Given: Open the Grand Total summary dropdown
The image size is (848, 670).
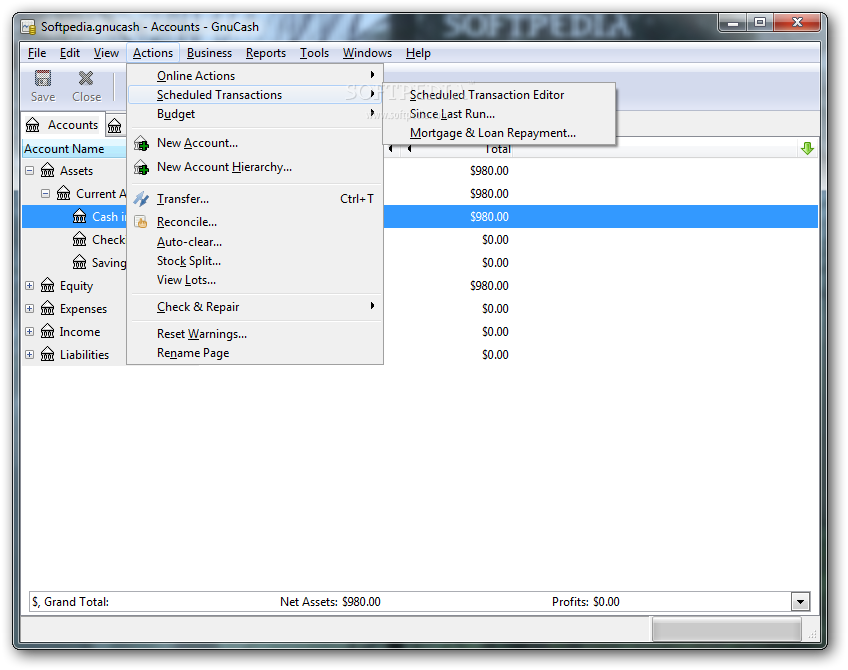Looking at the screenshot, I should click(800, 601).
